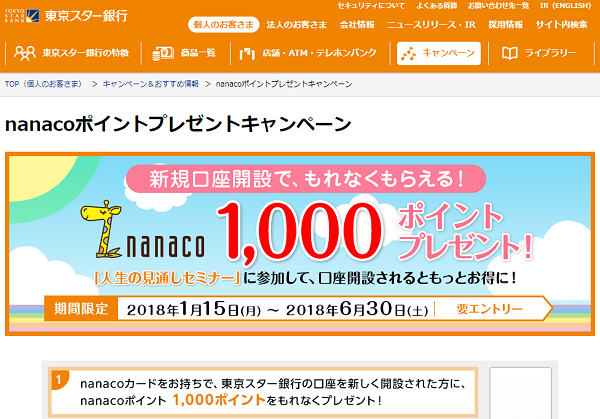Click the nanaco giraffe logo
Image resolution: width=600 pixels, height=419 pixels.
pos(142,230)
